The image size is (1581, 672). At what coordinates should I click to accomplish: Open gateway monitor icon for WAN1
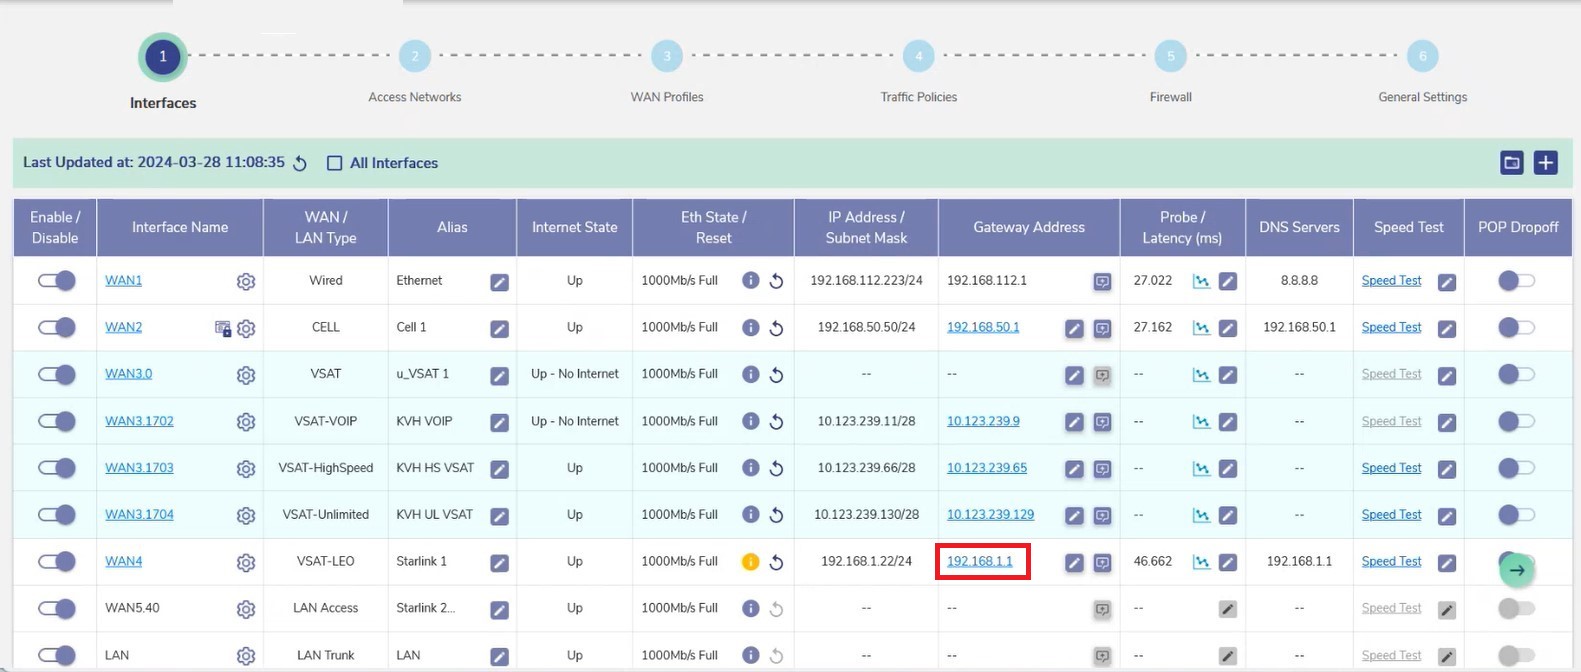click(x=1102, y=282)
